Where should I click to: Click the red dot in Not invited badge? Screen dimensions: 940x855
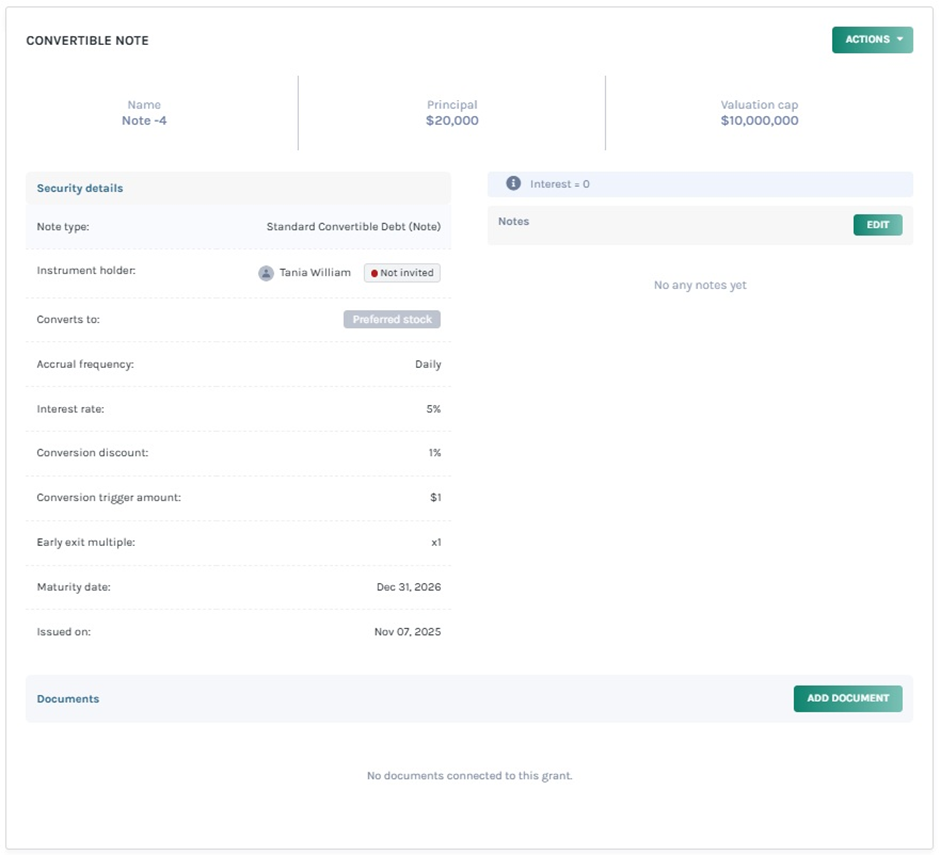click(374, 273)
